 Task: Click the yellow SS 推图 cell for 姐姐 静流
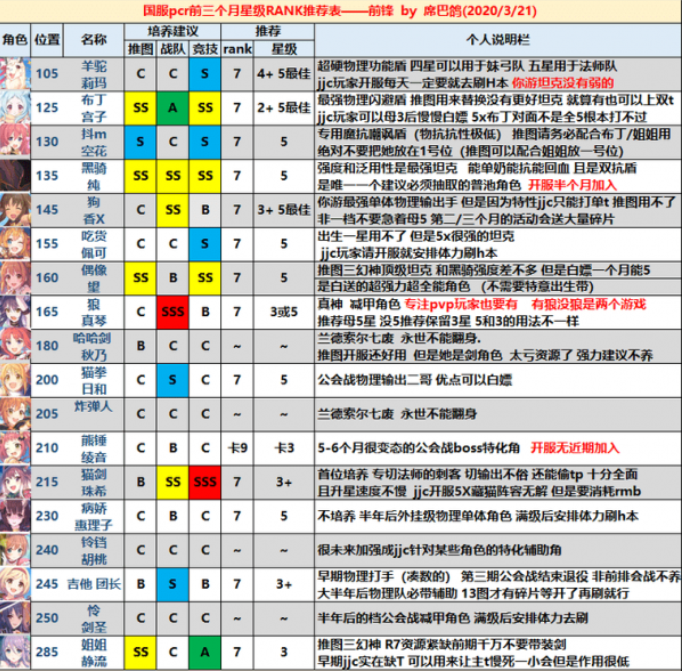140,652
